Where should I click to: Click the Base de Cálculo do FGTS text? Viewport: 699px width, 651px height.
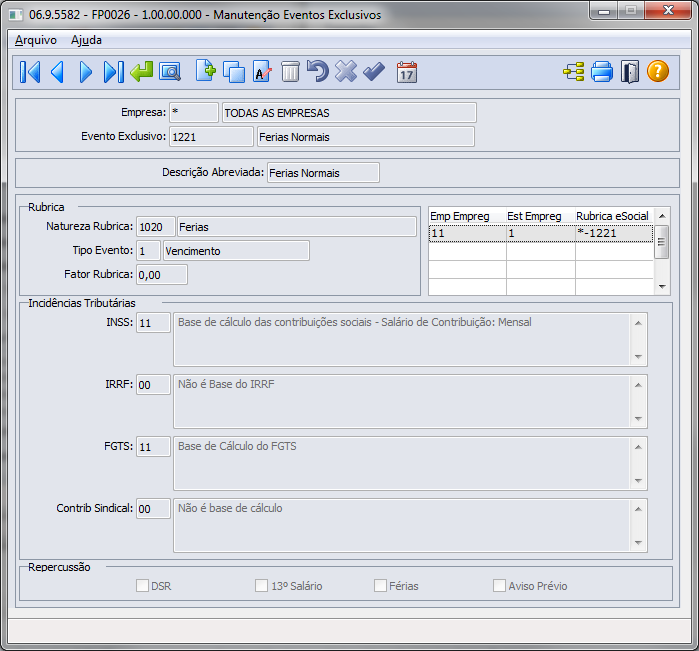[x=237, y=446]
